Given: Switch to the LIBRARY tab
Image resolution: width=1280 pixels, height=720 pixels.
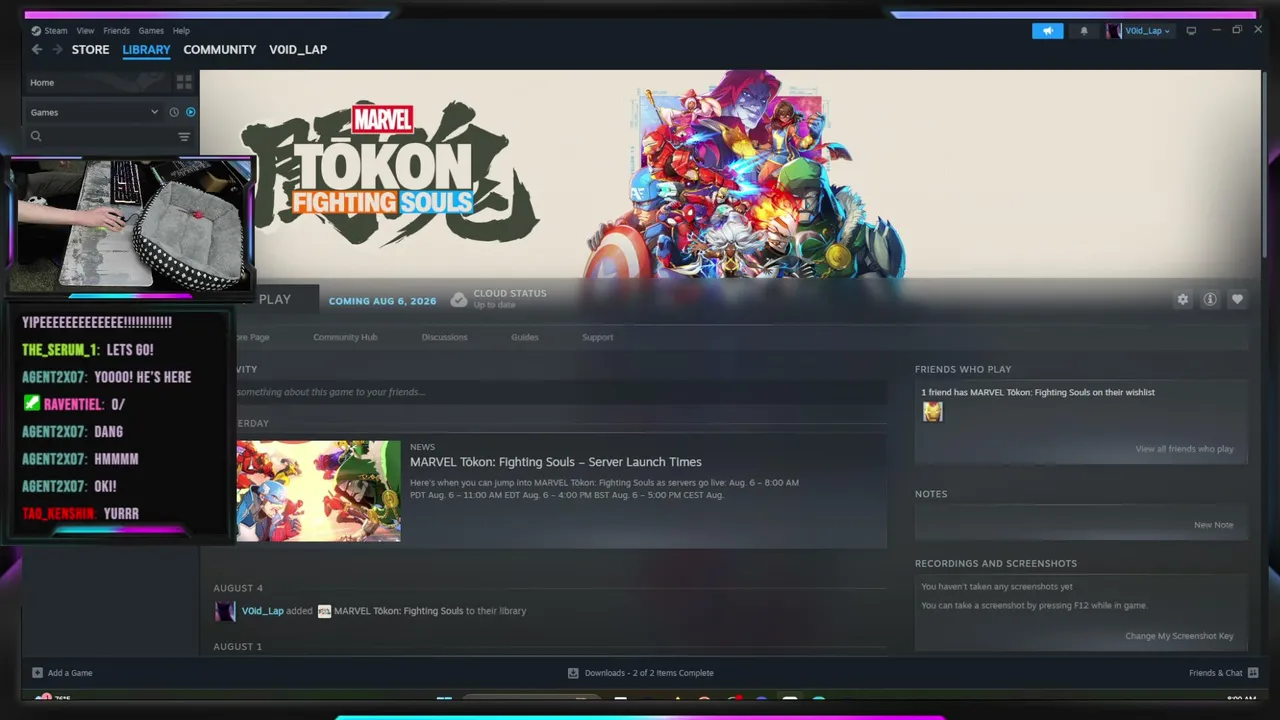Looking at the screenshot, I should (146, 50).
